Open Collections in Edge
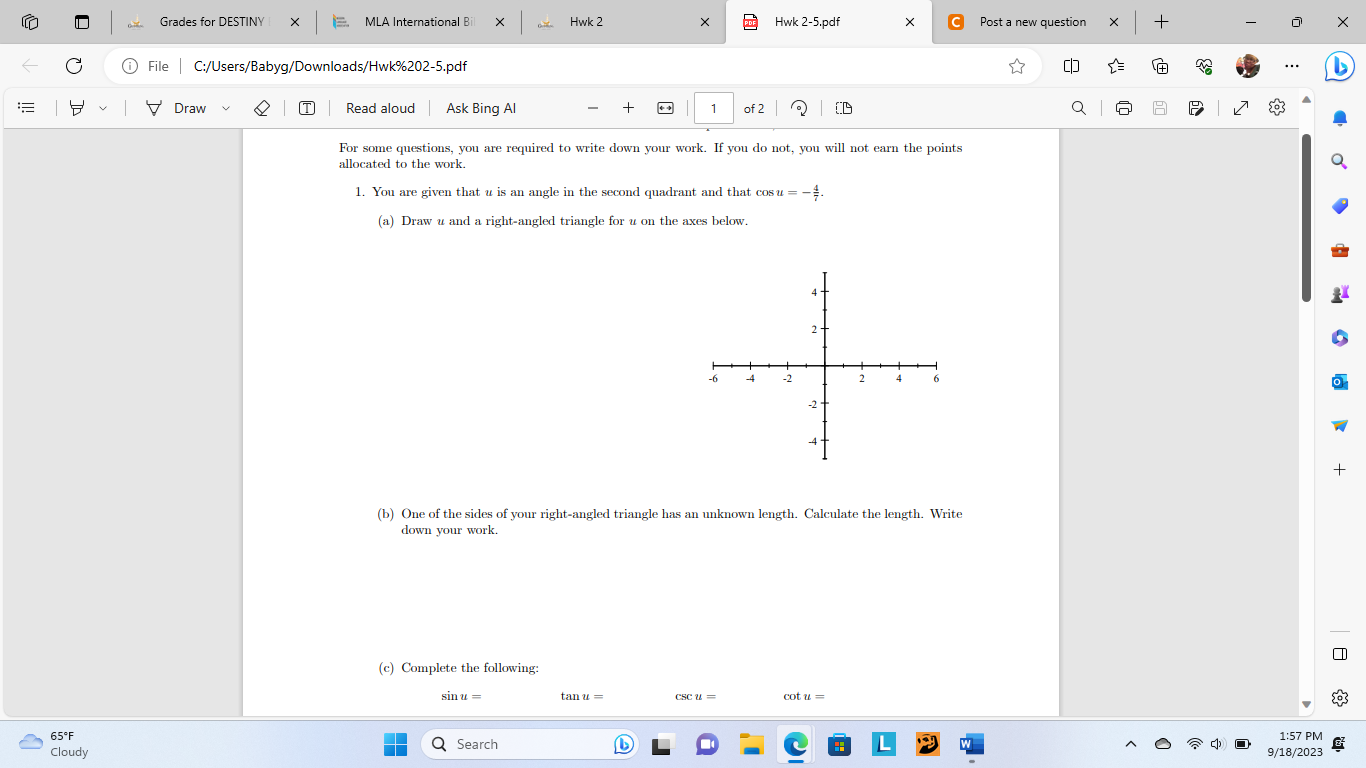 pyautogui.click(x=1160, y=66)
